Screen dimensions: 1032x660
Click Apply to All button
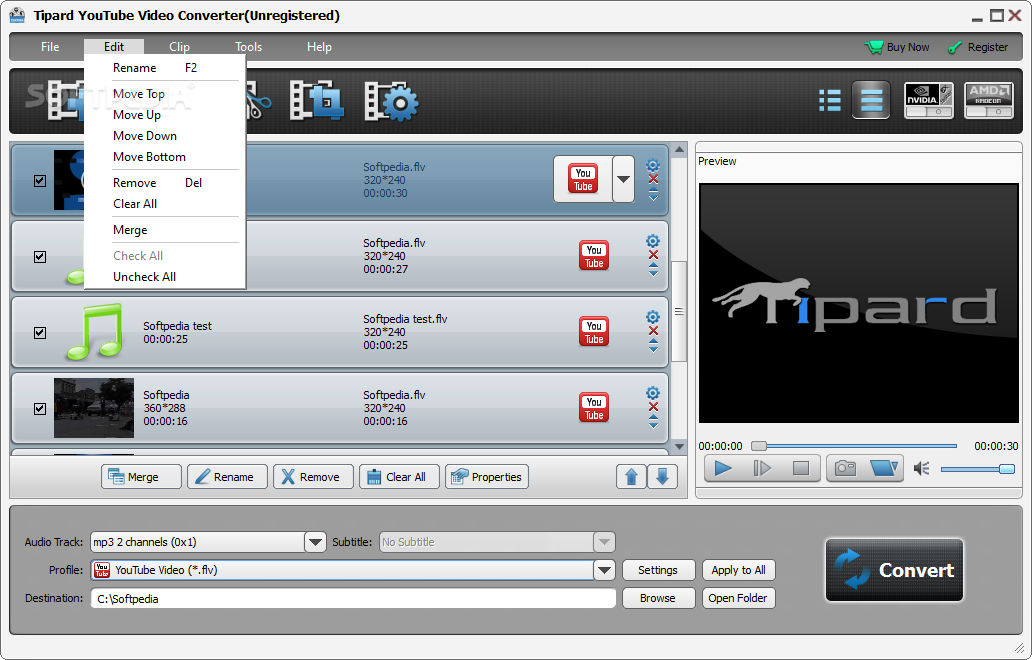738,570
